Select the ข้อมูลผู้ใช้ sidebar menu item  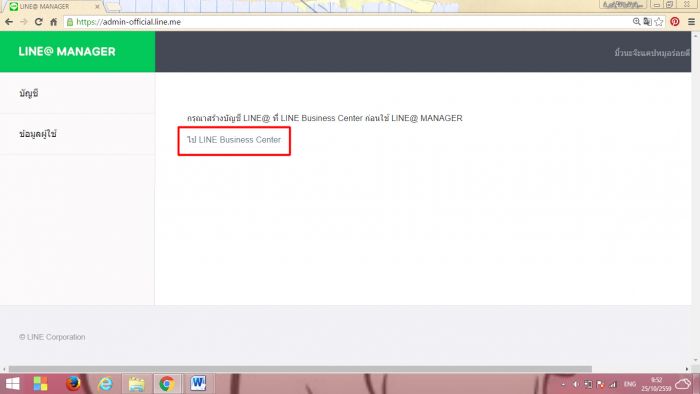point(77,134)
